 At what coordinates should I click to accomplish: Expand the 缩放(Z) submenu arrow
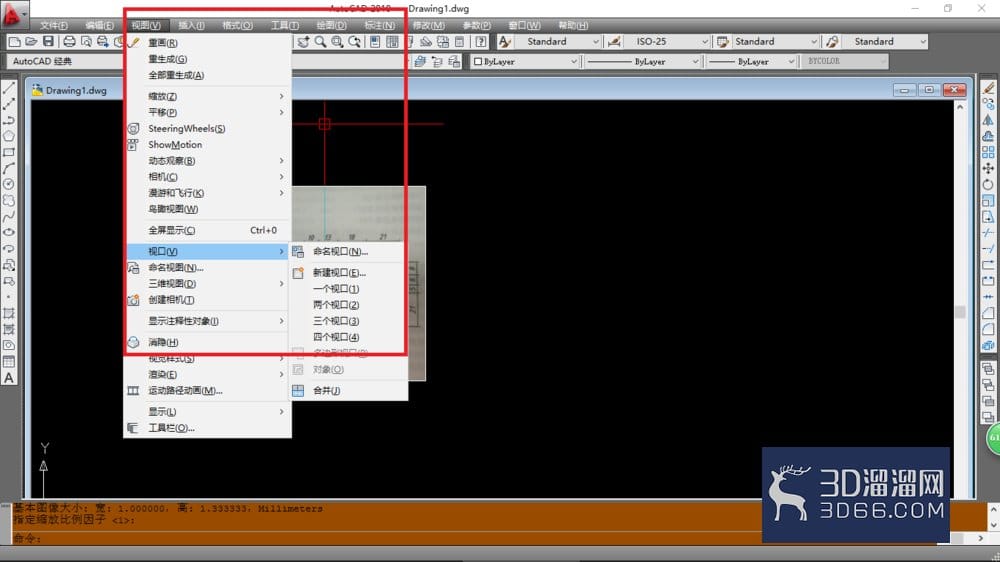[281, 96]
